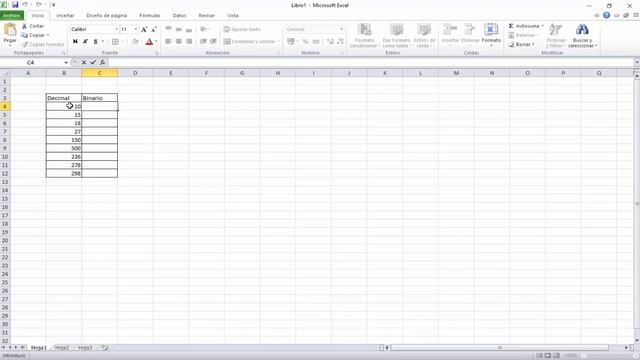Viewport: 640px width, 360px height.
Task: Open the Name Box dropdown arrow
Action: (x=66, y=62)
